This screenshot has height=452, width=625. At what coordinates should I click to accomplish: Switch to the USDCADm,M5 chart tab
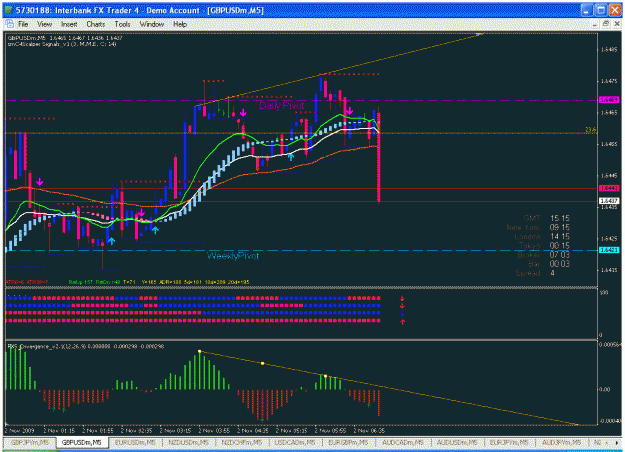click(295, 442)
